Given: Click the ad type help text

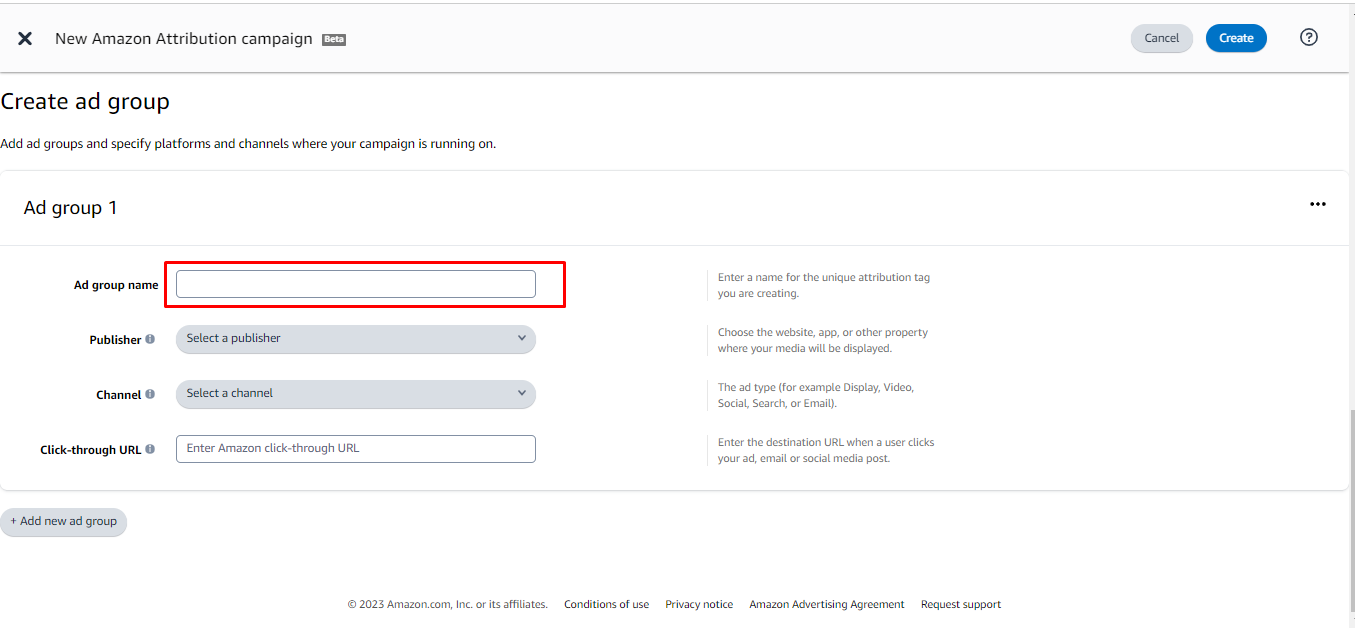Looking at the screenshot, I should click(x=816, y=395).
